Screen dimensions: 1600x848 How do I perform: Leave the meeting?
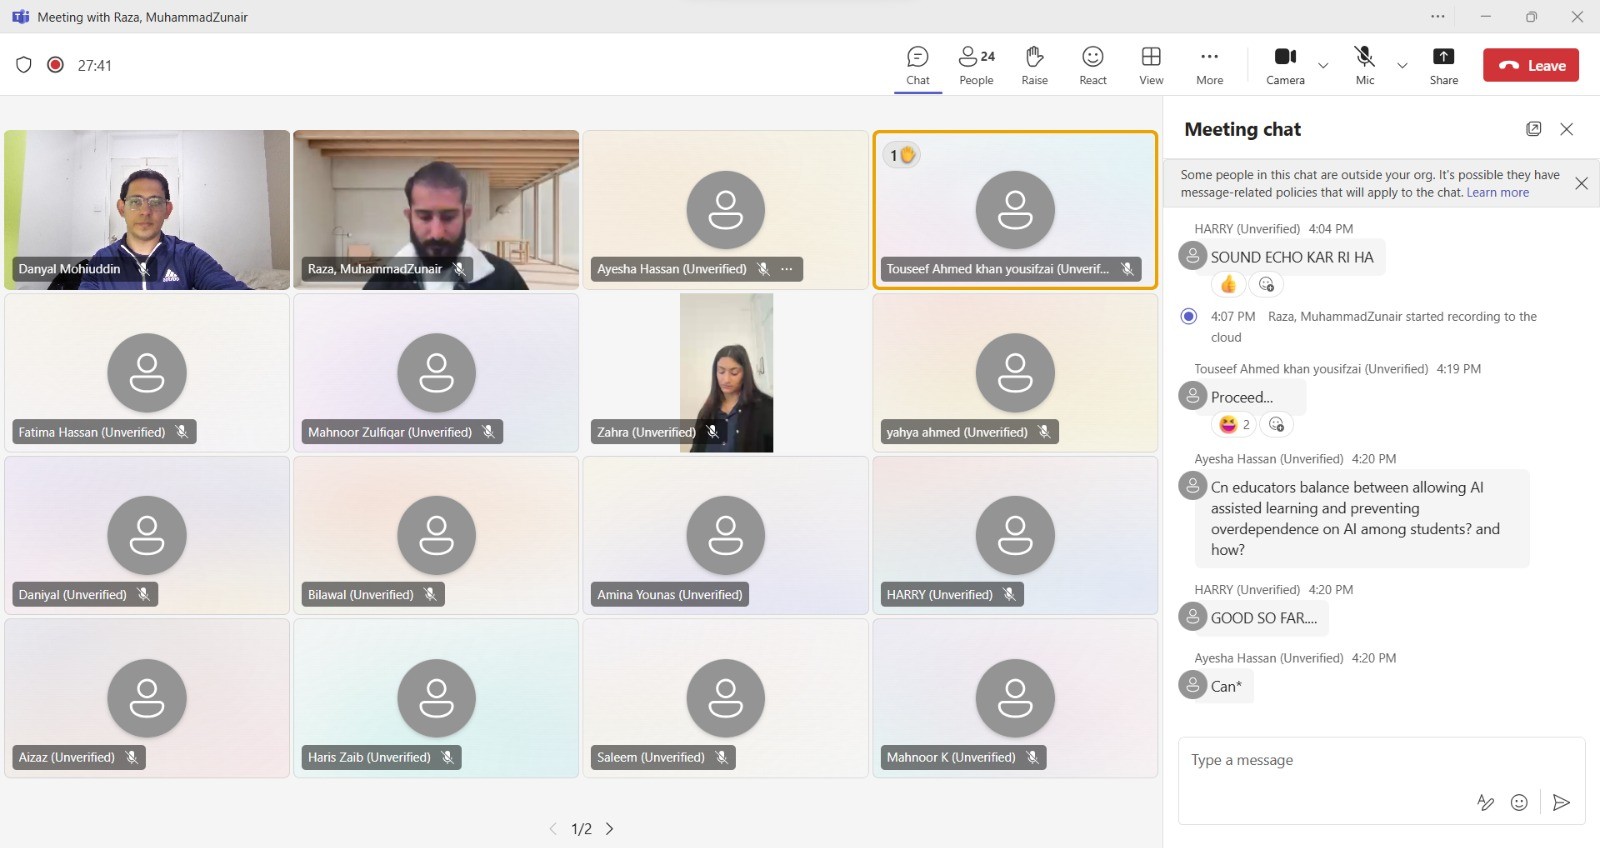(1531, 65)
